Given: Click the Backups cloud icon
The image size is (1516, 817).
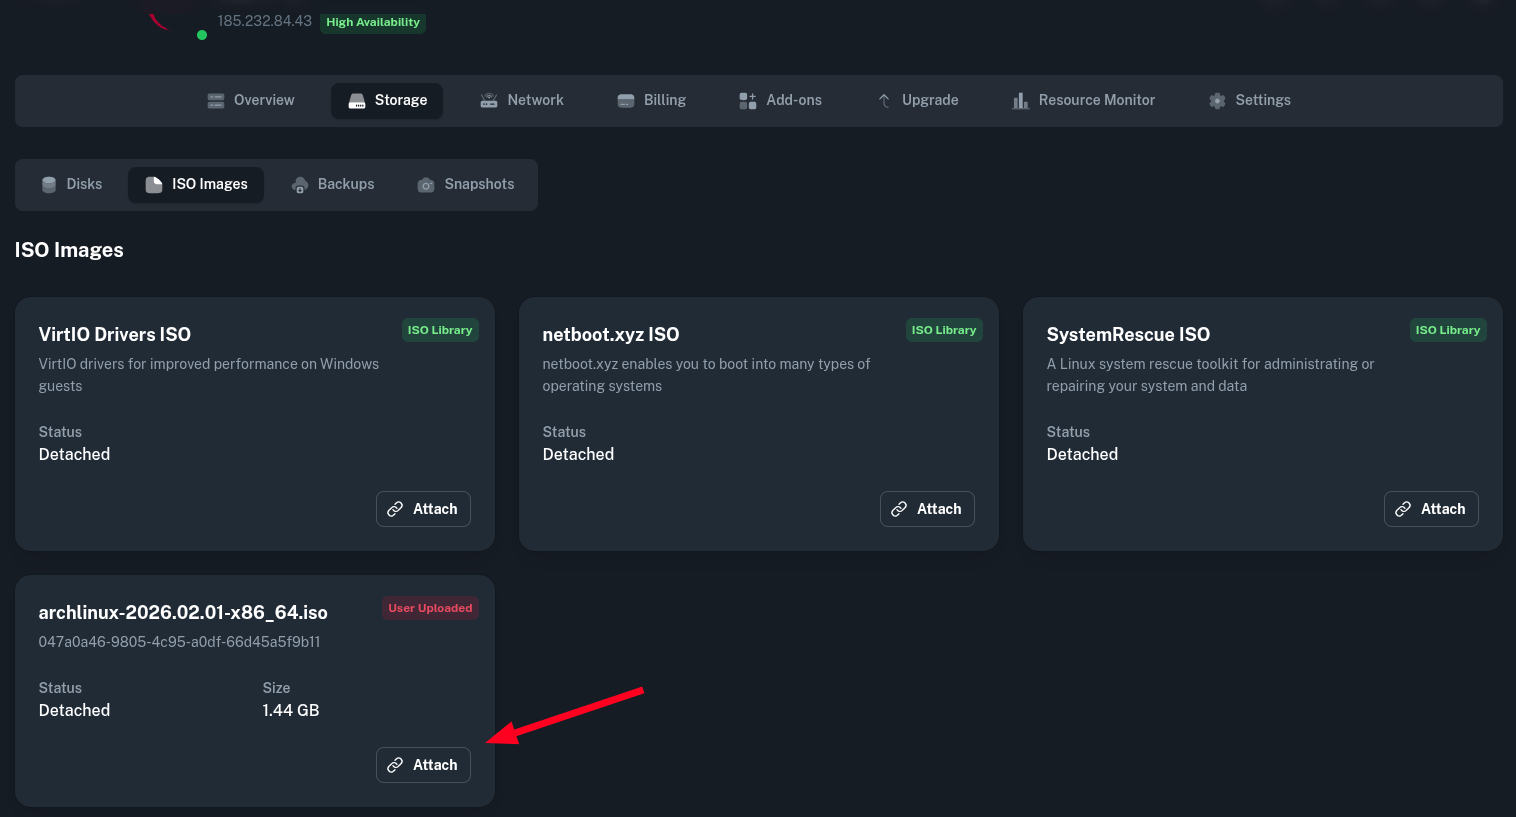Looking at the screenshot, I should coord(299,185).
